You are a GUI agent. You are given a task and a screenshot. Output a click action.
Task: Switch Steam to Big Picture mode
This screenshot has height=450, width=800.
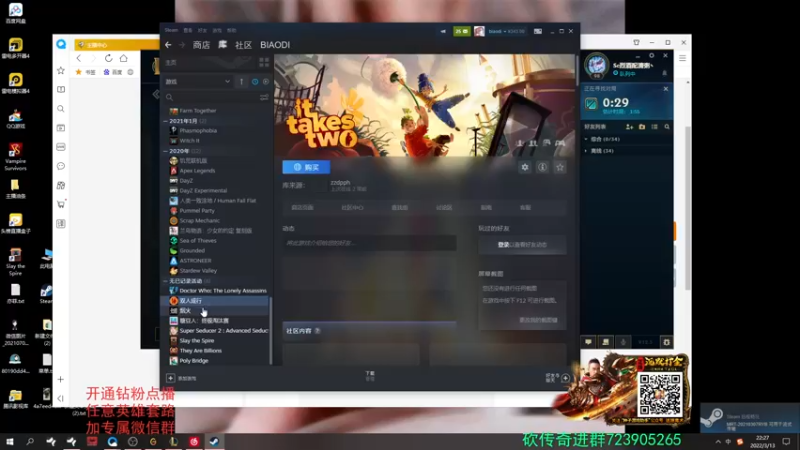point(538,31)
